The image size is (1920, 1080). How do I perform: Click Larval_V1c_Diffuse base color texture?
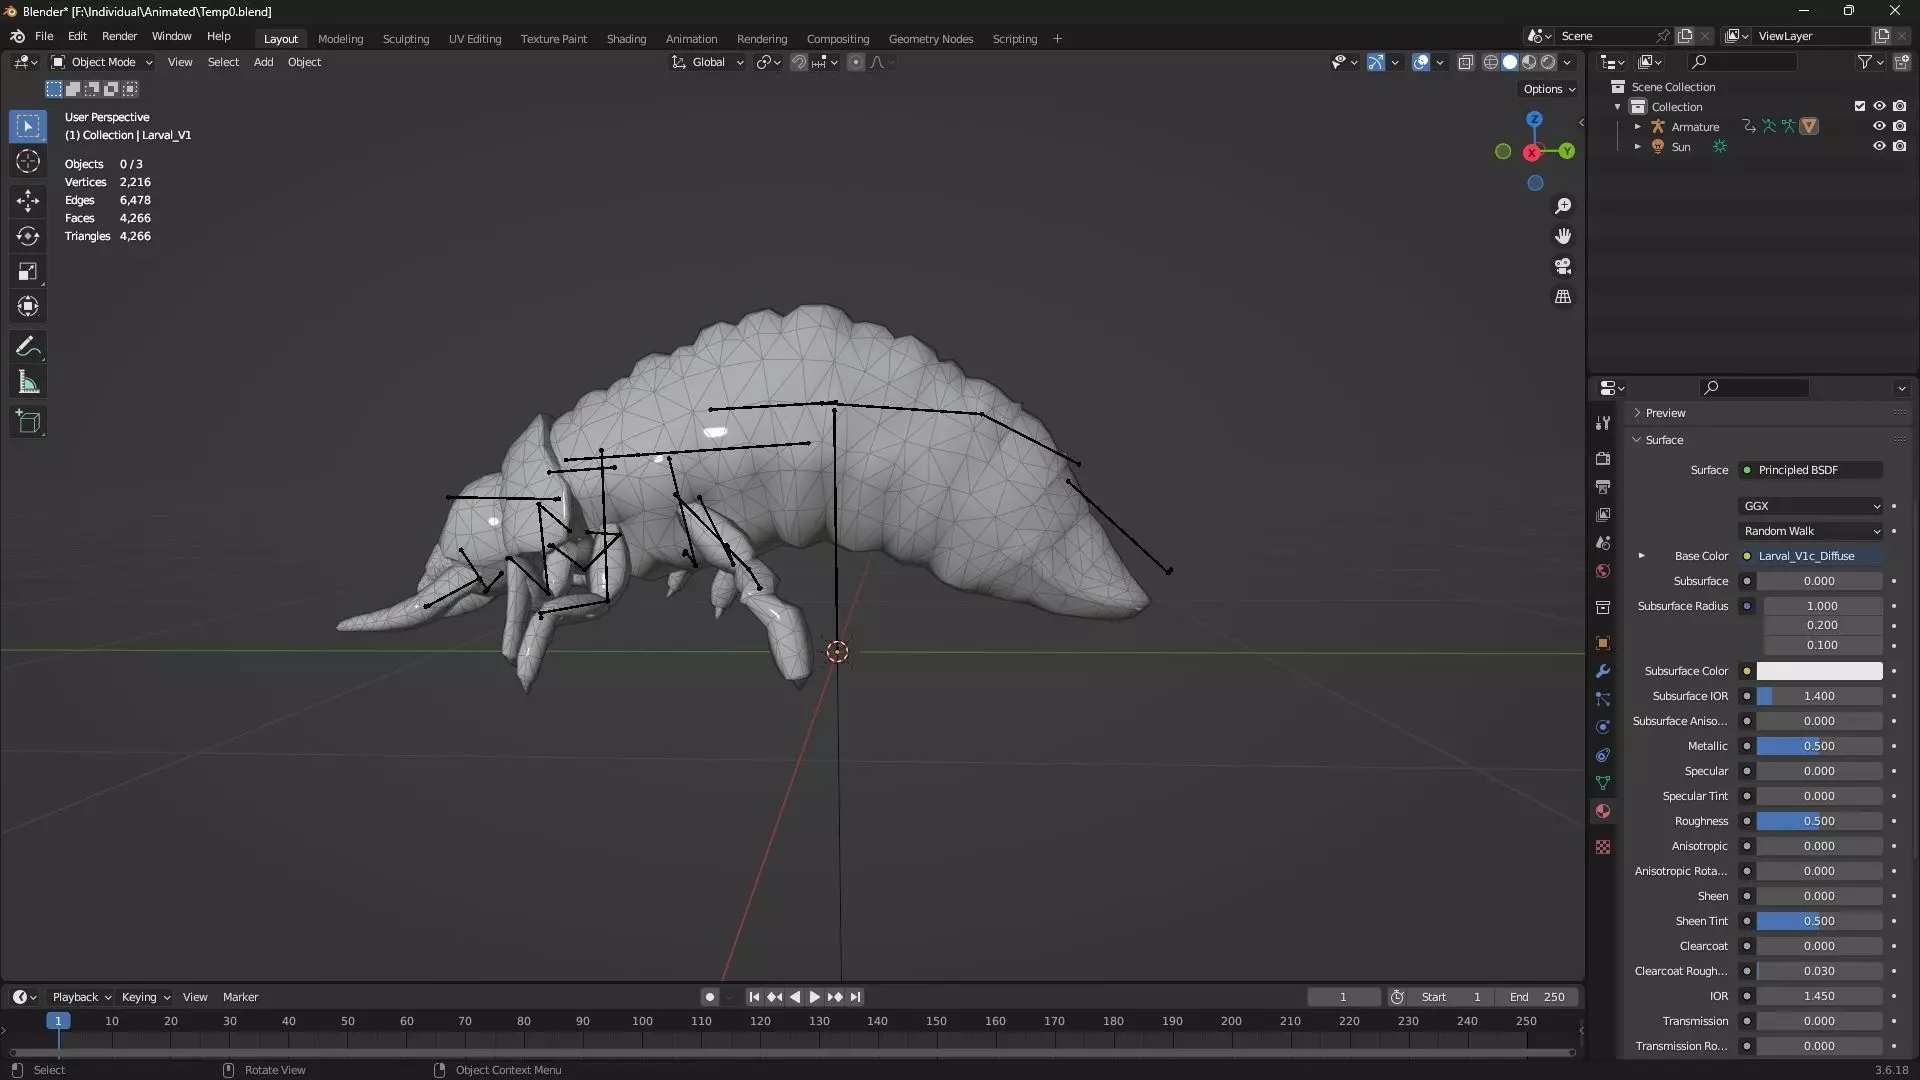[1811, 556]
